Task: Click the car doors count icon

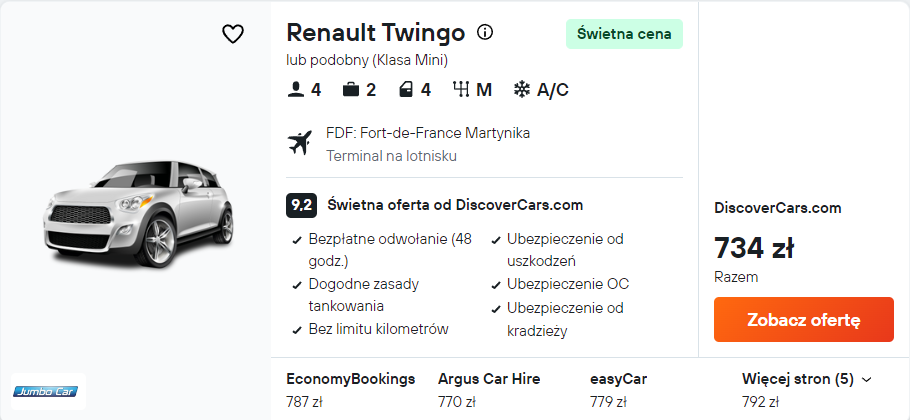Action: (407, 89)
